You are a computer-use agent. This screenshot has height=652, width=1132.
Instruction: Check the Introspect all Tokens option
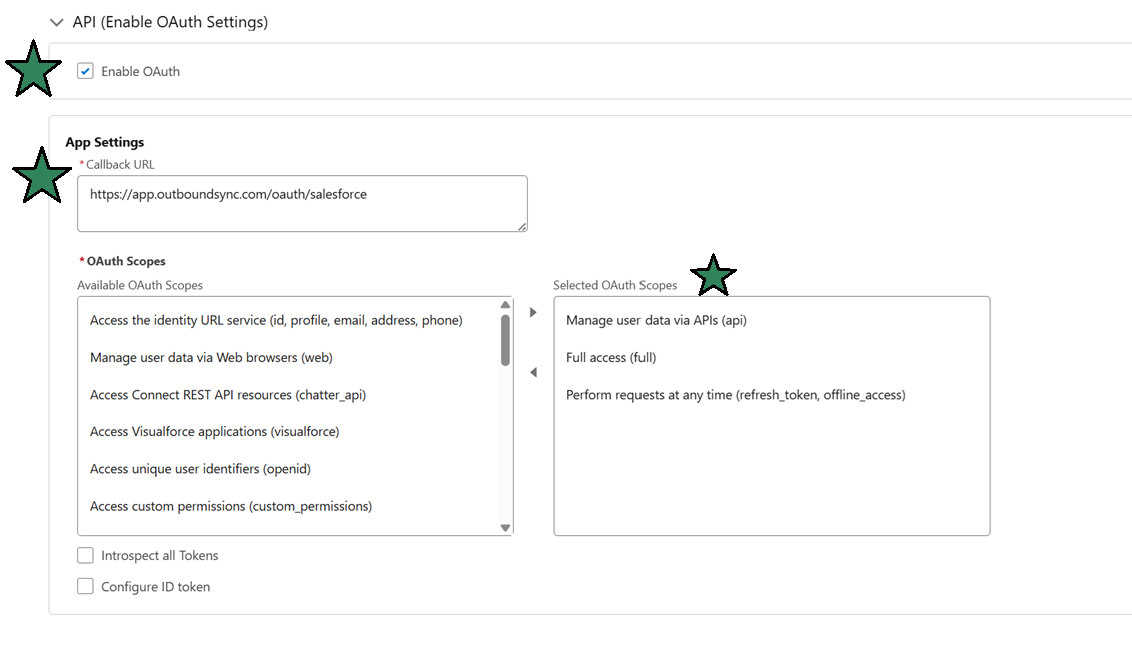point(85,555)
